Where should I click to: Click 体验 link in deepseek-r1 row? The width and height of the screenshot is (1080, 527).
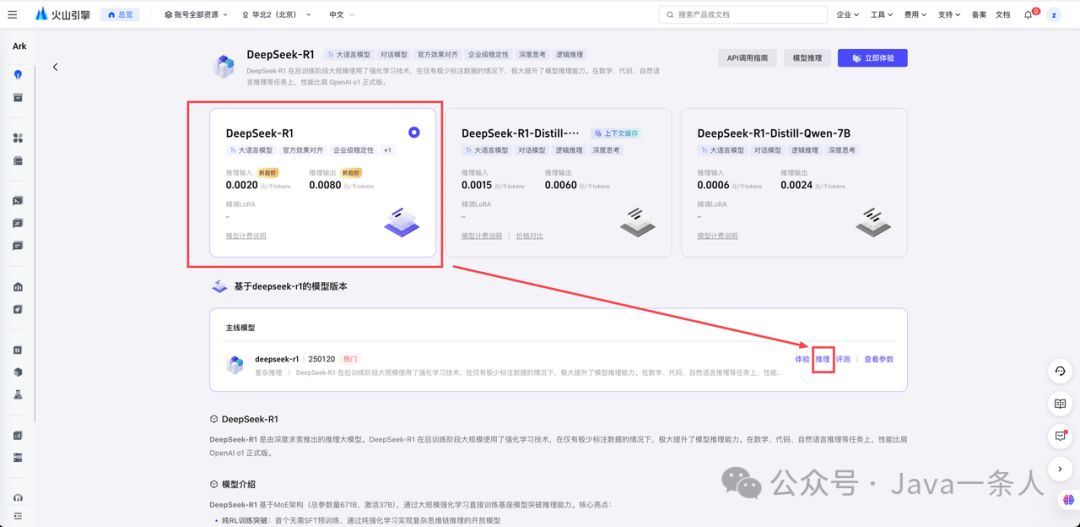click(802, 360)
